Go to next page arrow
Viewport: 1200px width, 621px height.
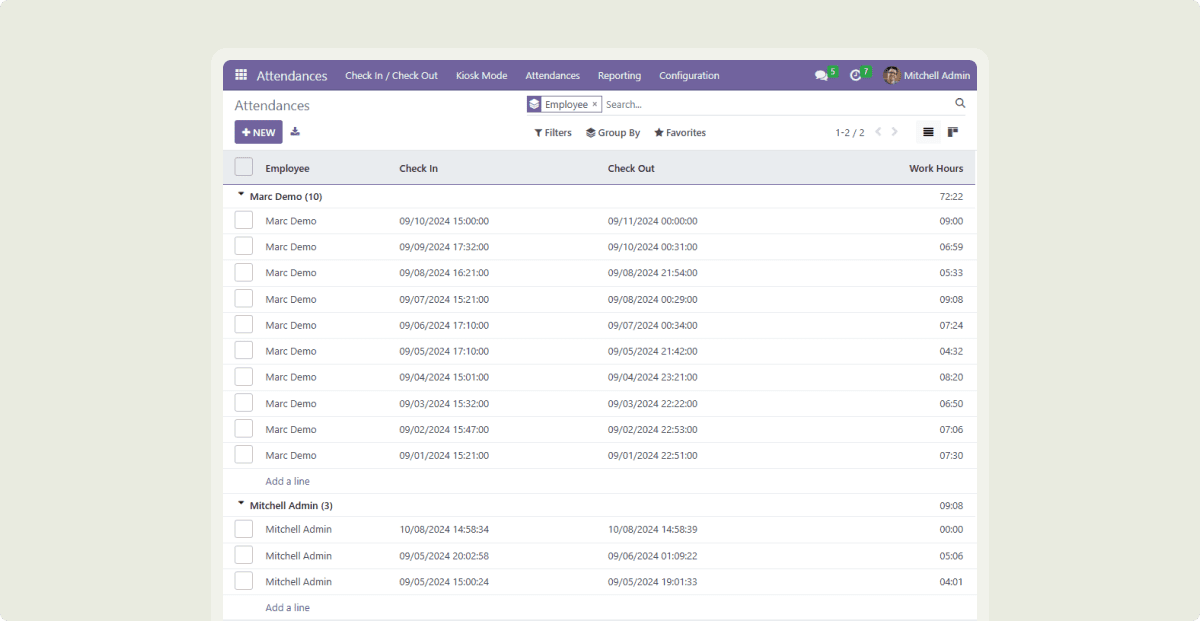[x=895, y=132]
